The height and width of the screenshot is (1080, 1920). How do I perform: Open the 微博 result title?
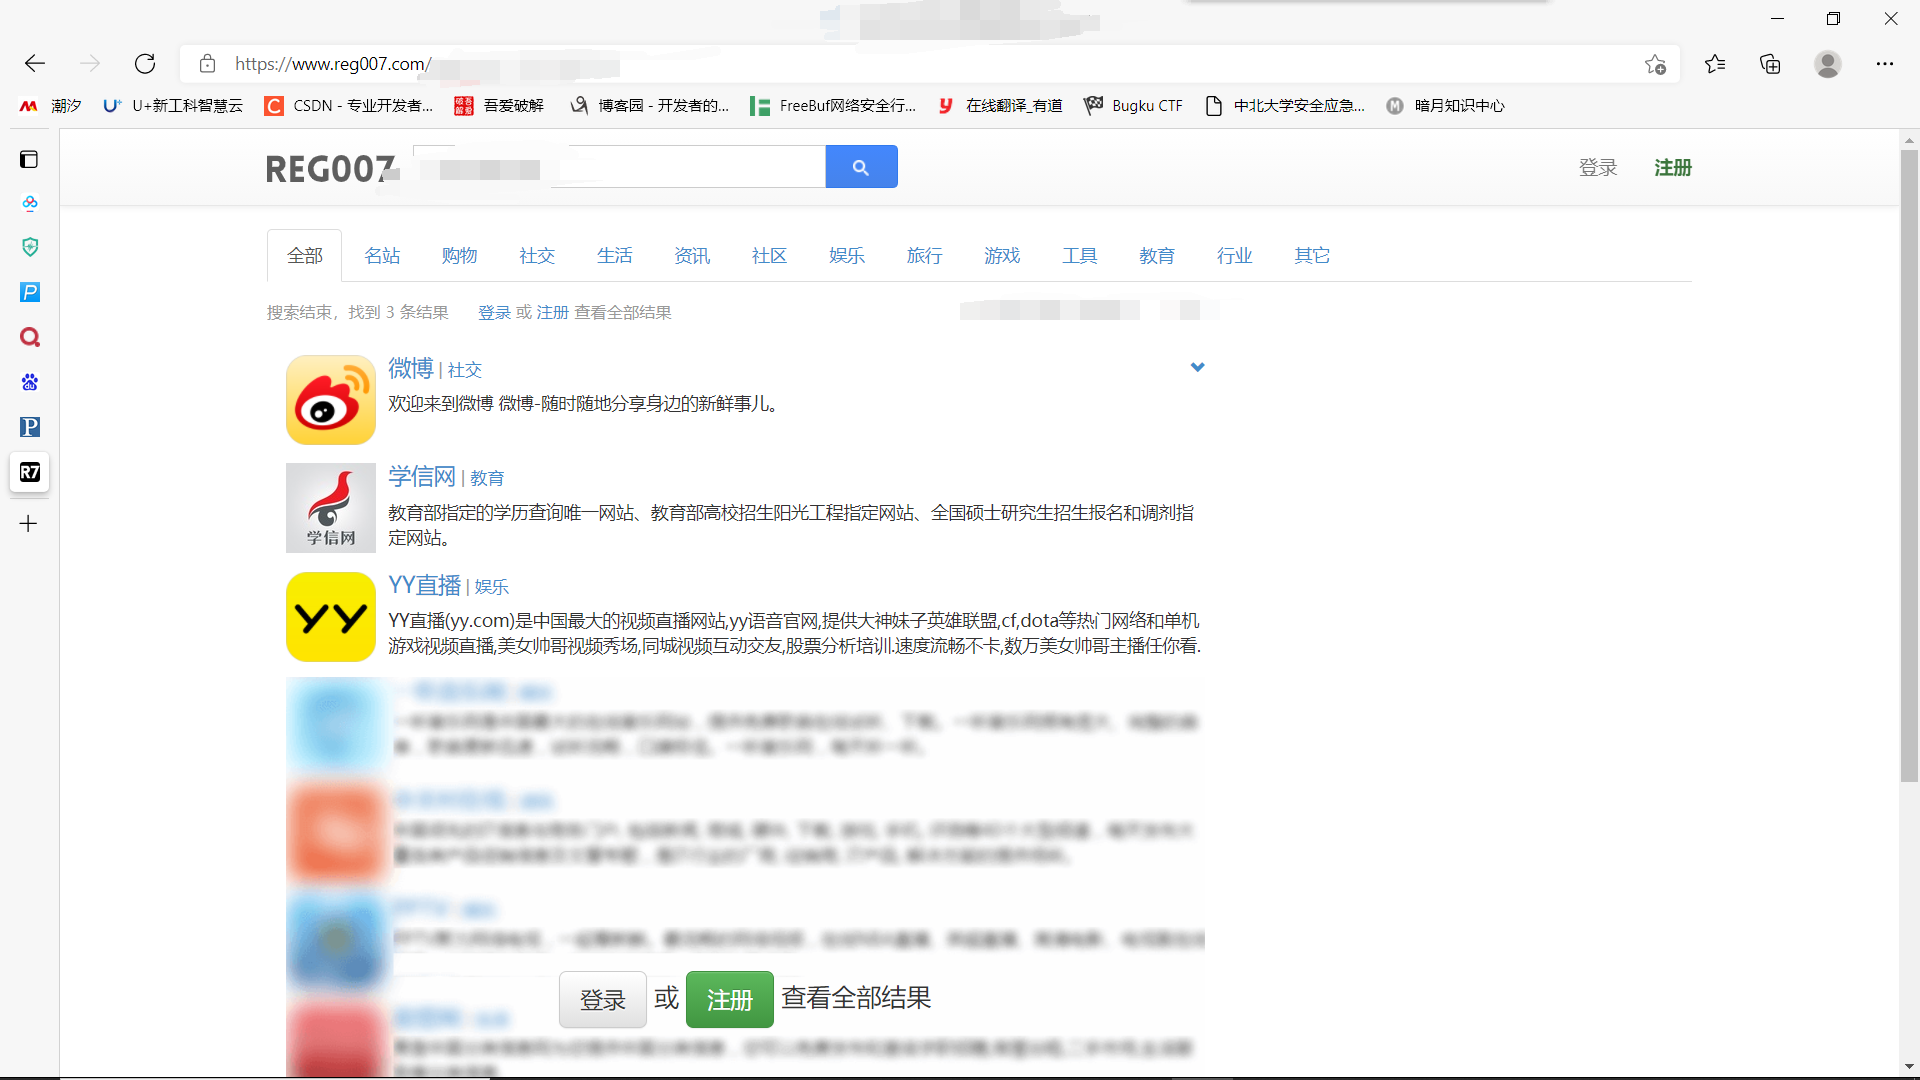coord(411,369)
